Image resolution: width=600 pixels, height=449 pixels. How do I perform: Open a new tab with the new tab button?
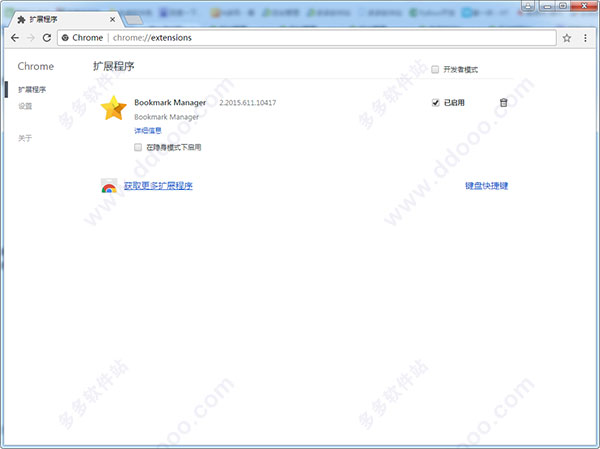coord(134,20)
